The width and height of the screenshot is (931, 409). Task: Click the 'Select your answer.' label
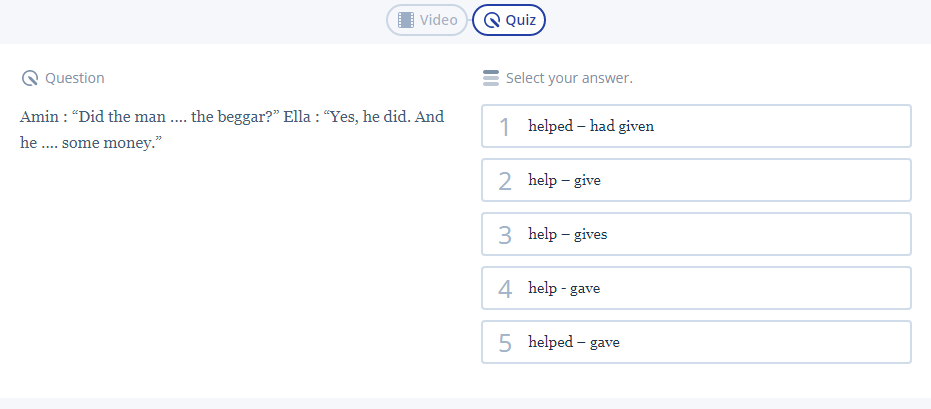569,78
